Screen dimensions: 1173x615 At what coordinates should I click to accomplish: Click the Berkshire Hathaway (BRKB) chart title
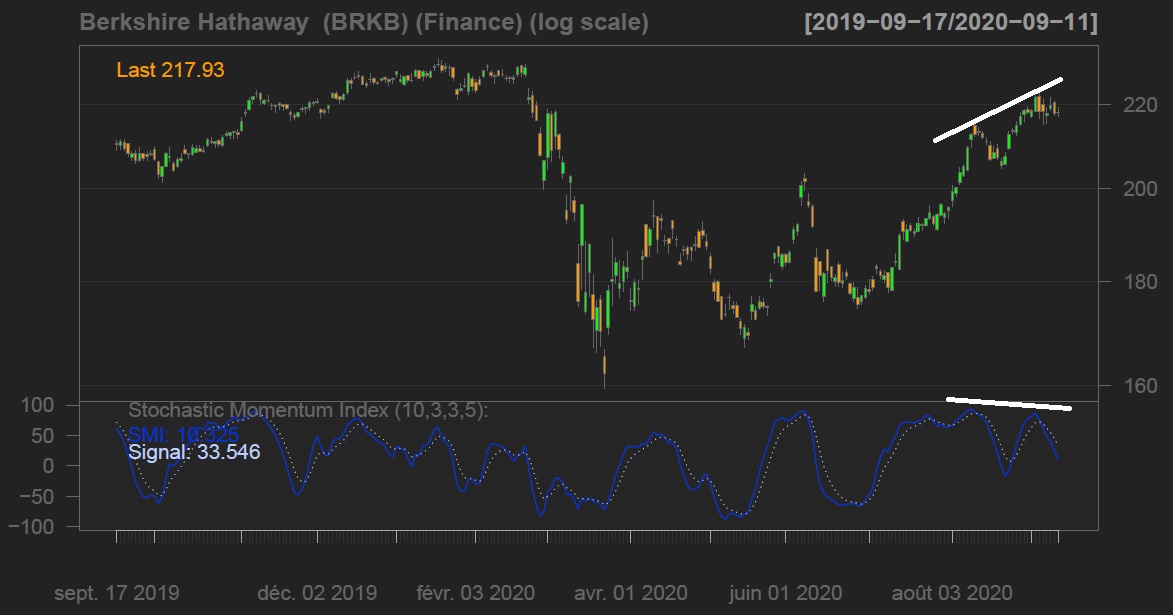click(364, 22)
